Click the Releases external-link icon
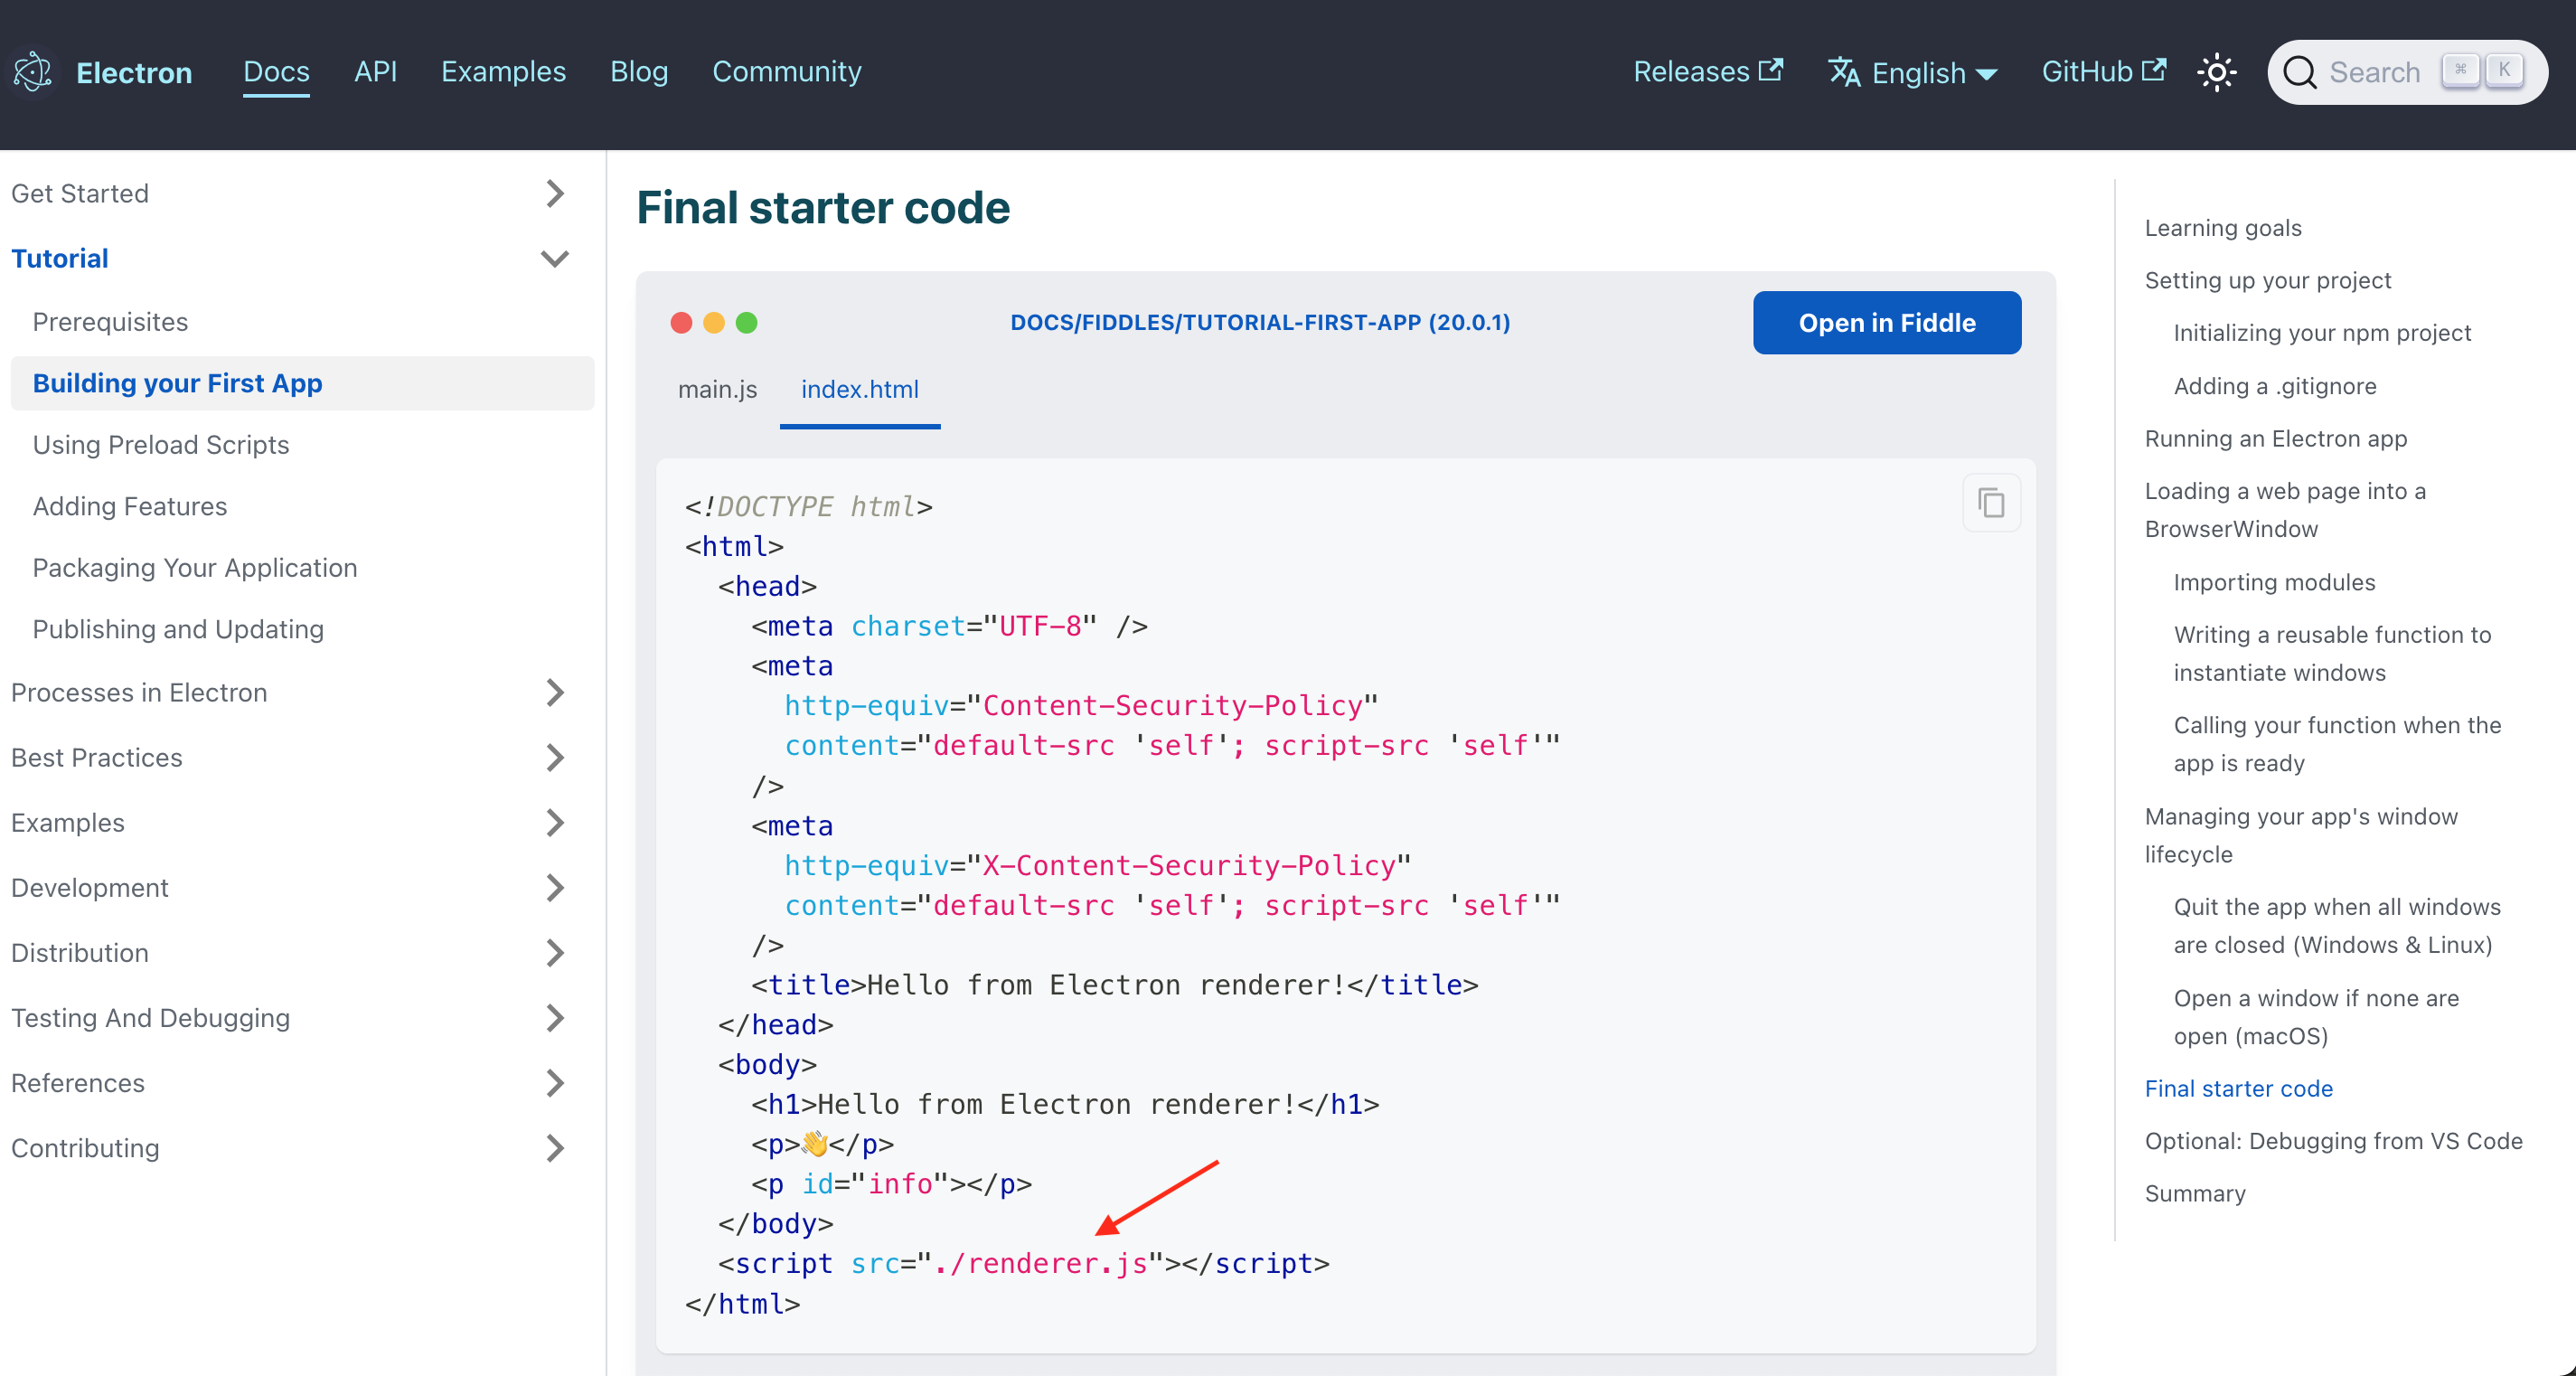 [x=1770, y=69]
